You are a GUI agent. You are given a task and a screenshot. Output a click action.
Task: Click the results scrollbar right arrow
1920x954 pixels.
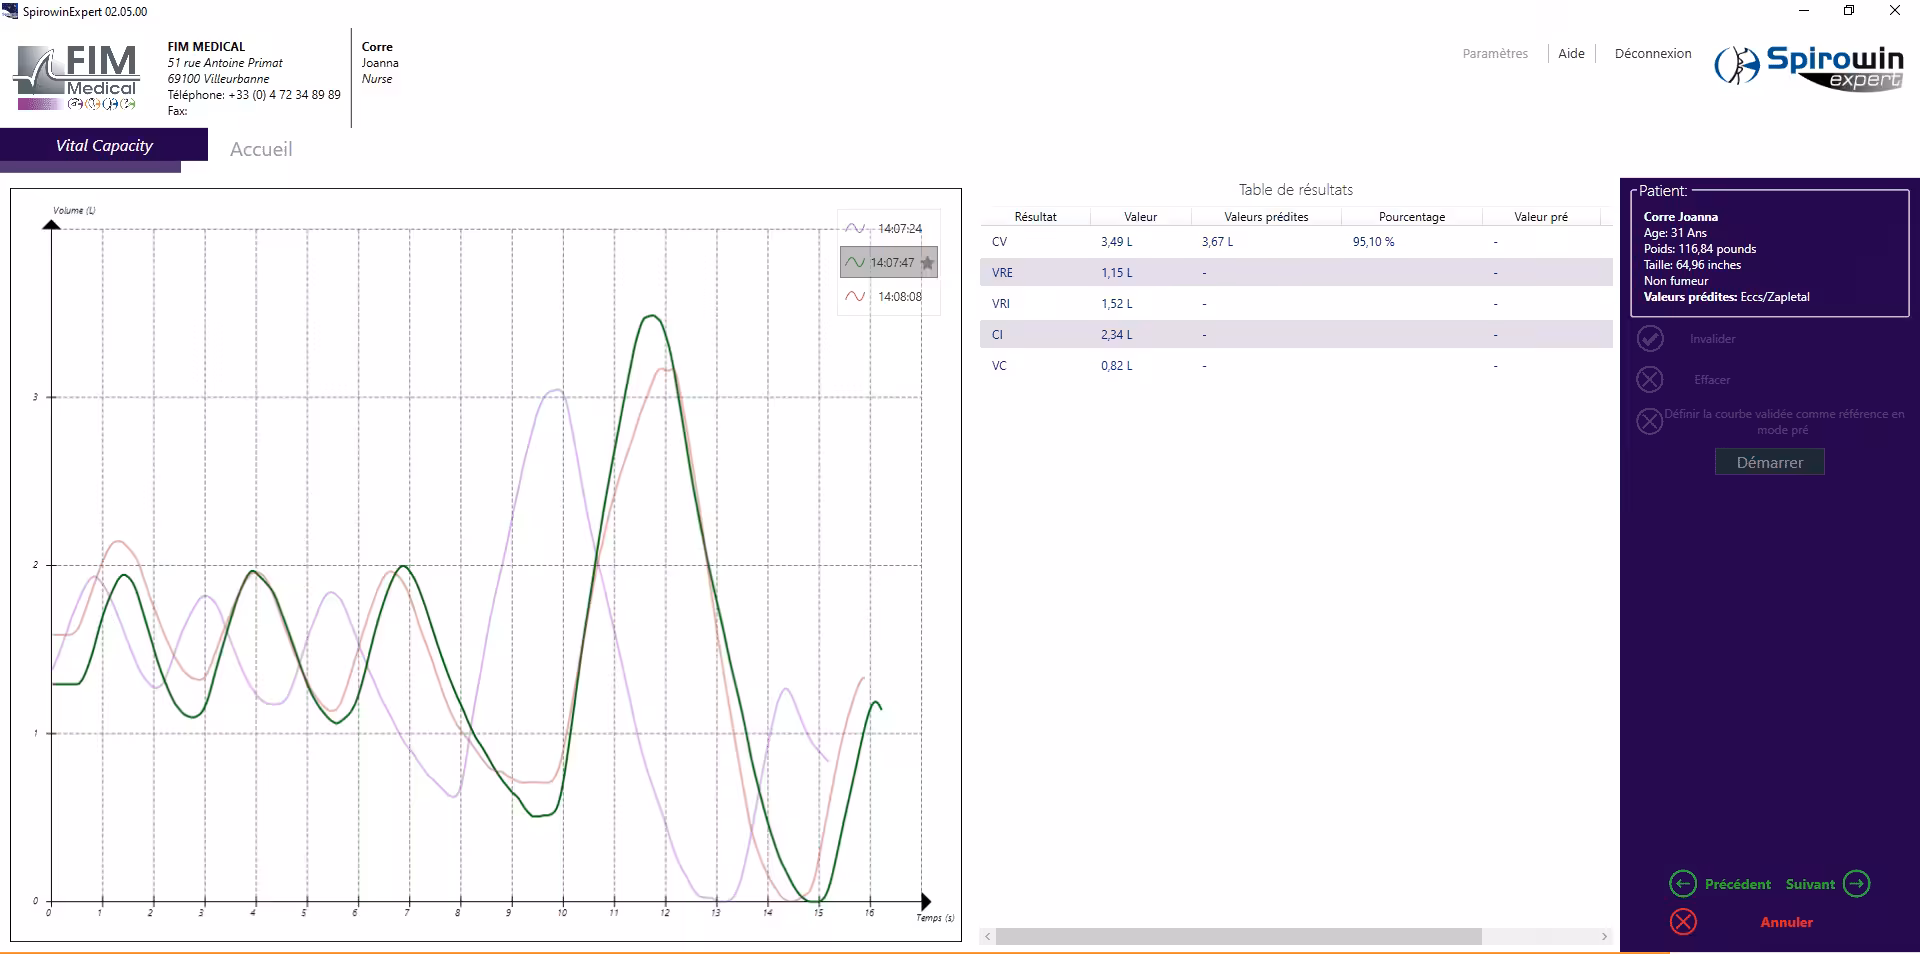[x=1604, y=937]
